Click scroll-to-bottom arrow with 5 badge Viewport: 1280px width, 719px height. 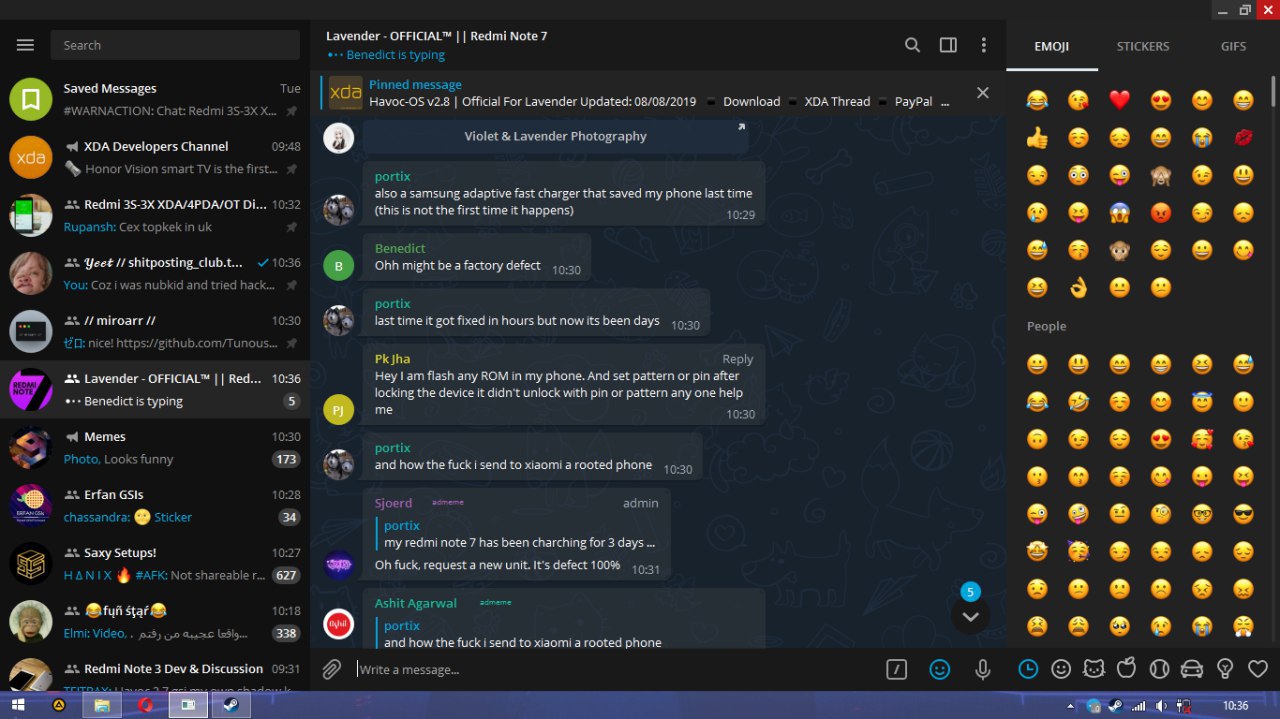970,616
